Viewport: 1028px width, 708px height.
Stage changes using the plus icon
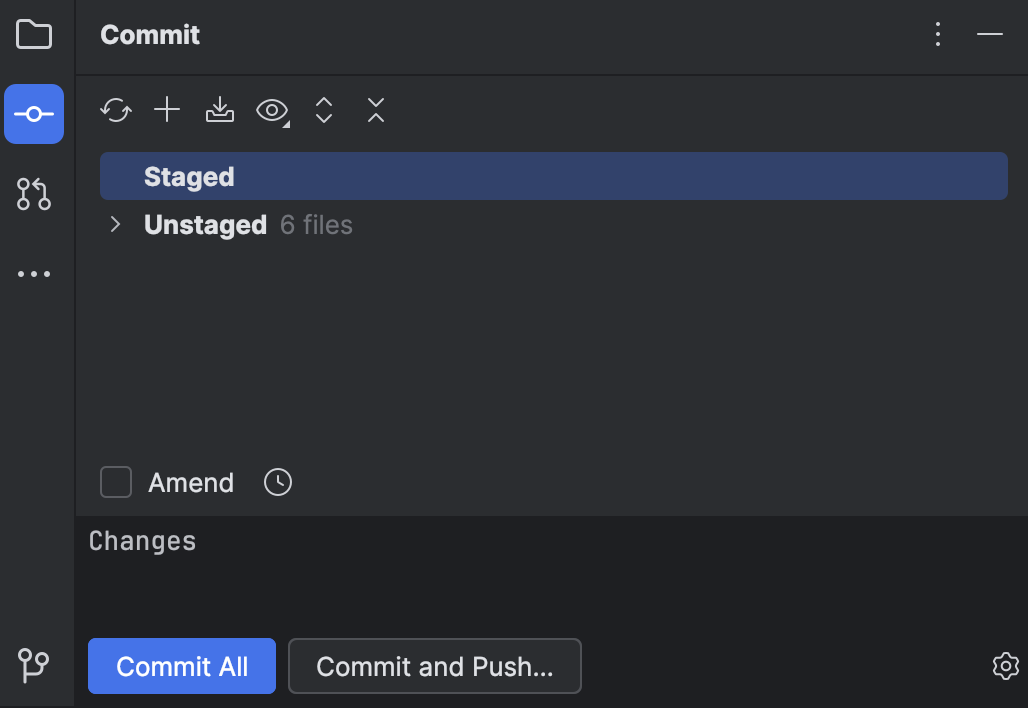[x=167, y=110]
